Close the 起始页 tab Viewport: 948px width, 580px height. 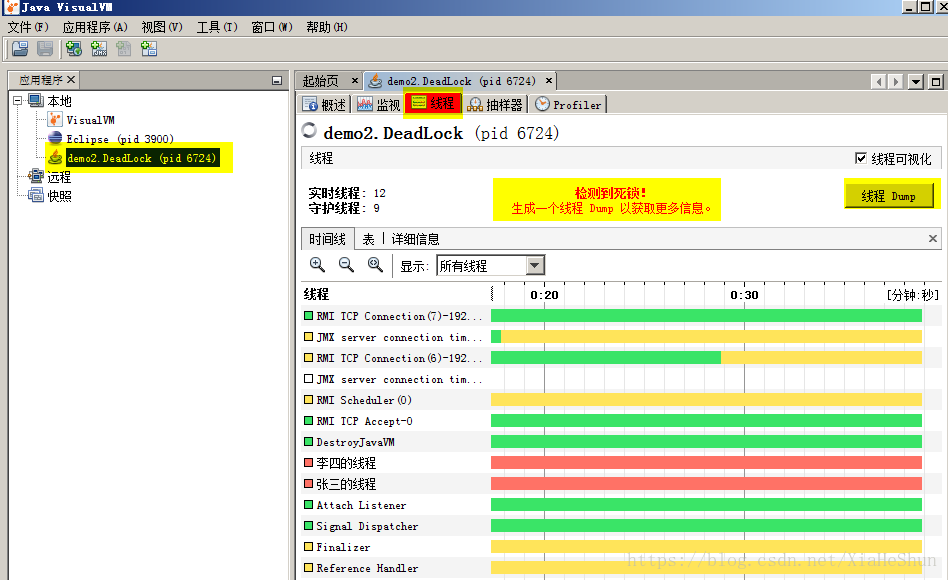pyautogui.click(x=355, y=80)
